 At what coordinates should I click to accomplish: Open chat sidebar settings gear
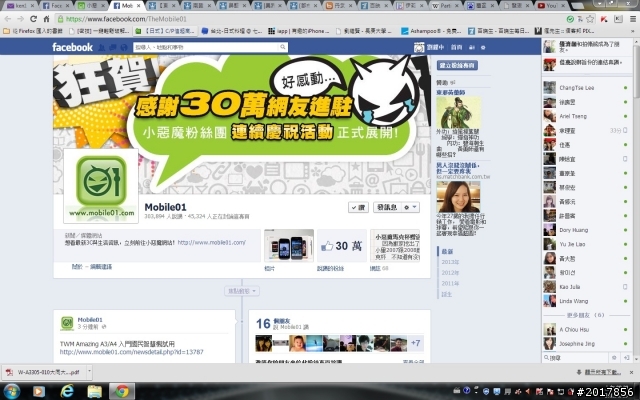tap(613, 358)
